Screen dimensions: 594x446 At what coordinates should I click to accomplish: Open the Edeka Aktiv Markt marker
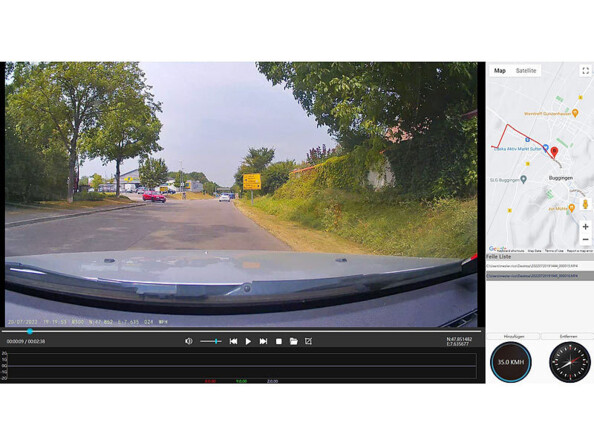point(546,148)
